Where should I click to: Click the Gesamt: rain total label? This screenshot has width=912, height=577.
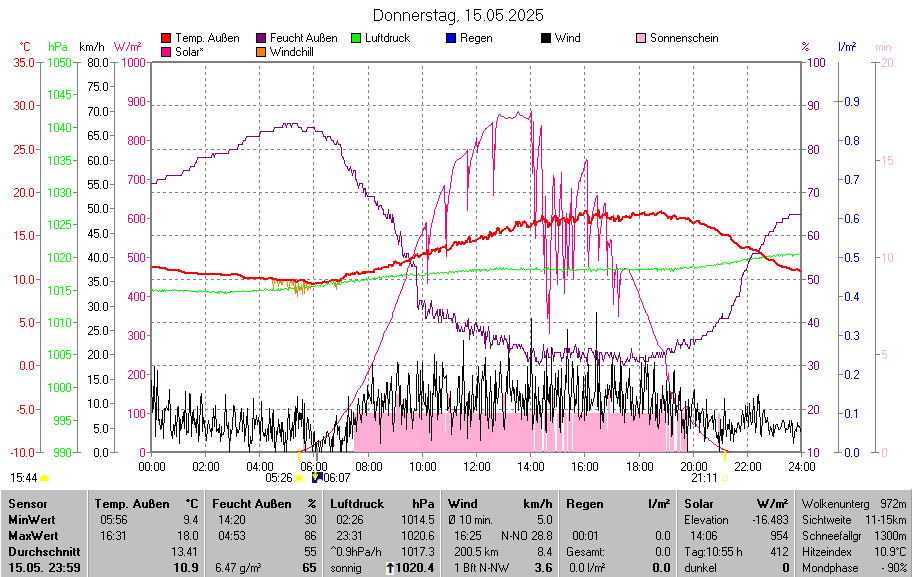(585, 551)
